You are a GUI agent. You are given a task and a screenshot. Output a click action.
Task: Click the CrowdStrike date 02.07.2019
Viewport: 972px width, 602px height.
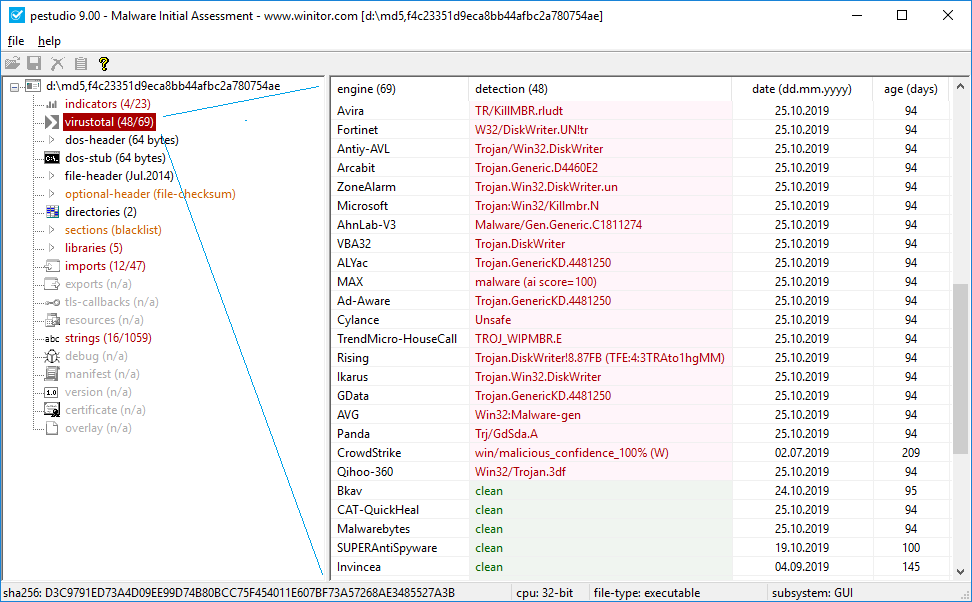(802, 453)
